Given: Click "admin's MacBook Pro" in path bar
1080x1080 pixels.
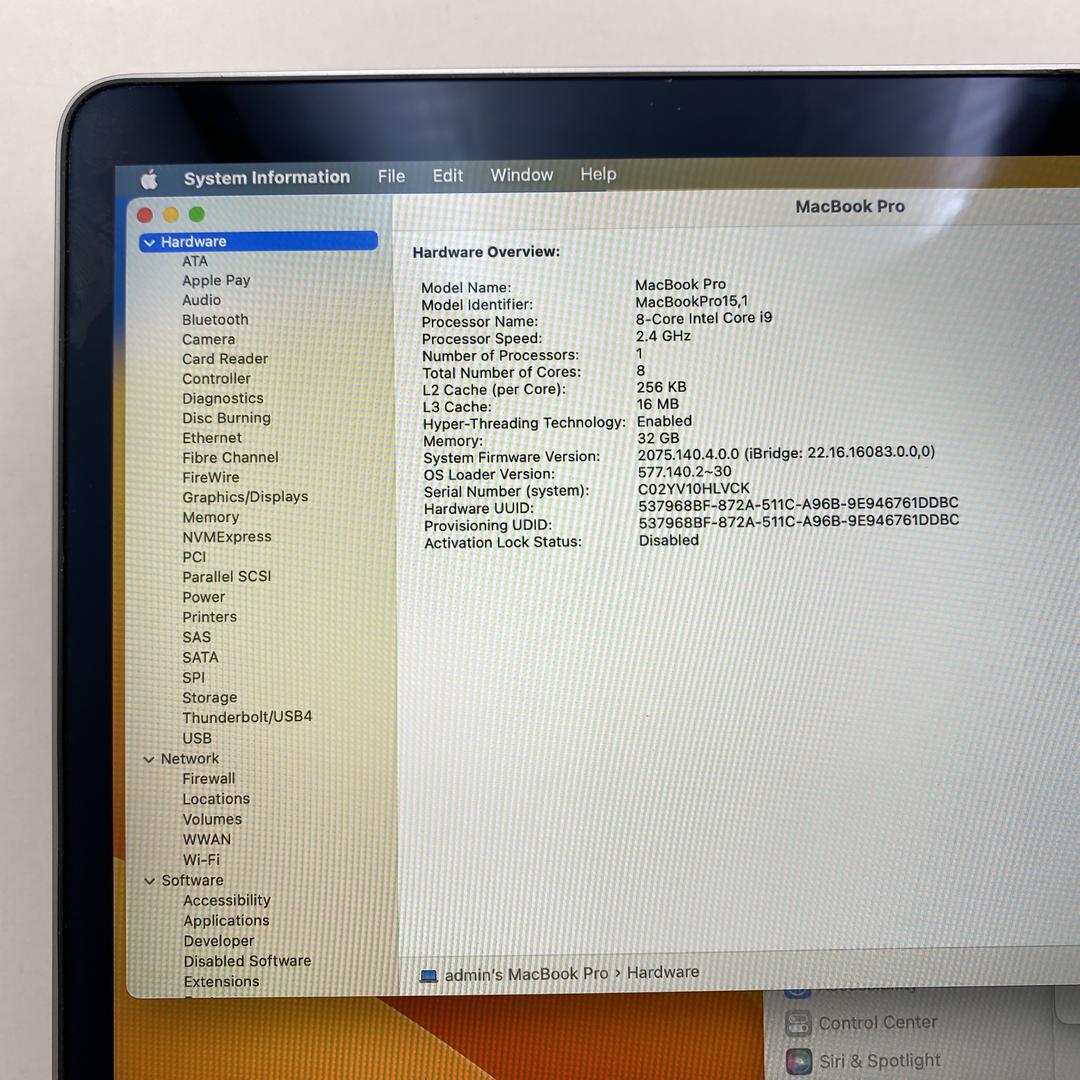Looking at the screenshot, I should click(x=526, y=974).
